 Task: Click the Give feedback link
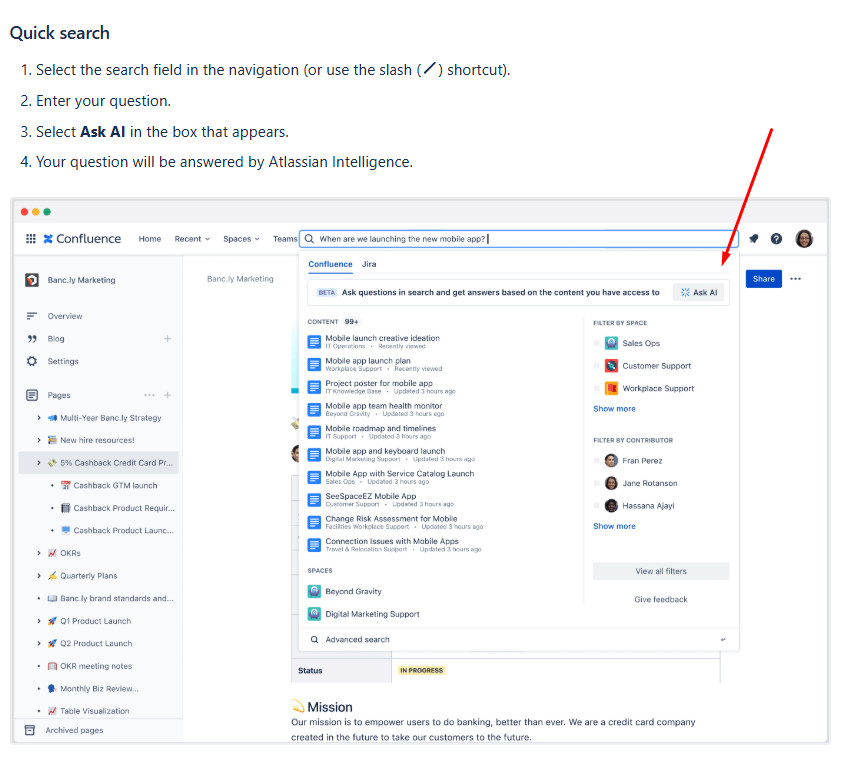661,599
